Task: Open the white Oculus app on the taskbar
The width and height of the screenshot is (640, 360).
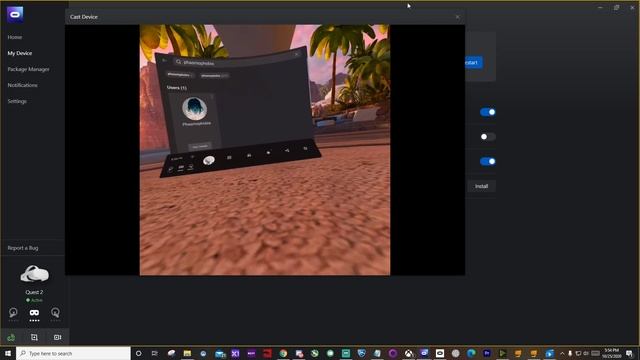Action: click(x=440, y=353)
